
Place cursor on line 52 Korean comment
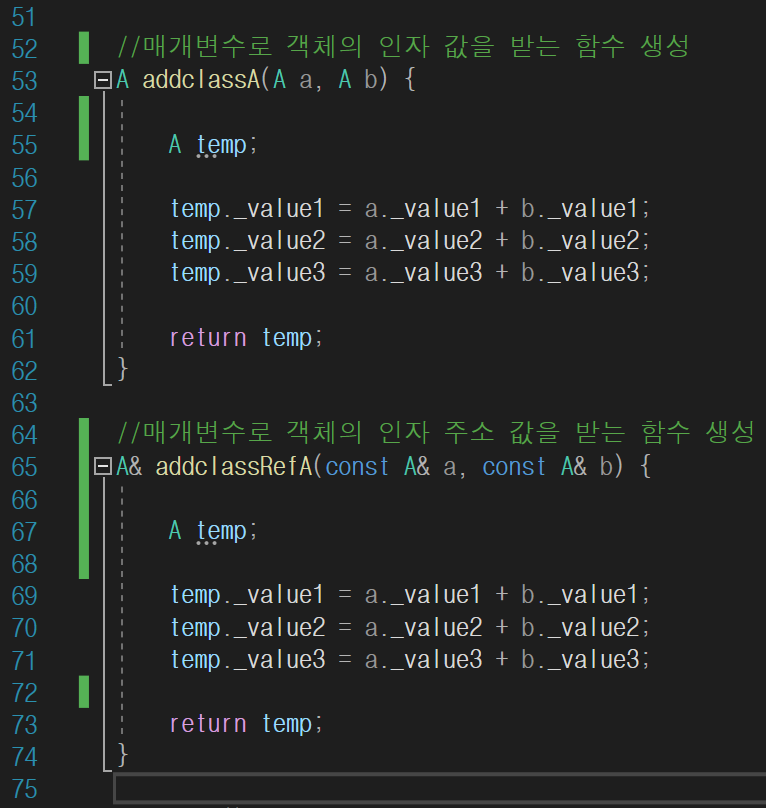(x=403, y=47)
